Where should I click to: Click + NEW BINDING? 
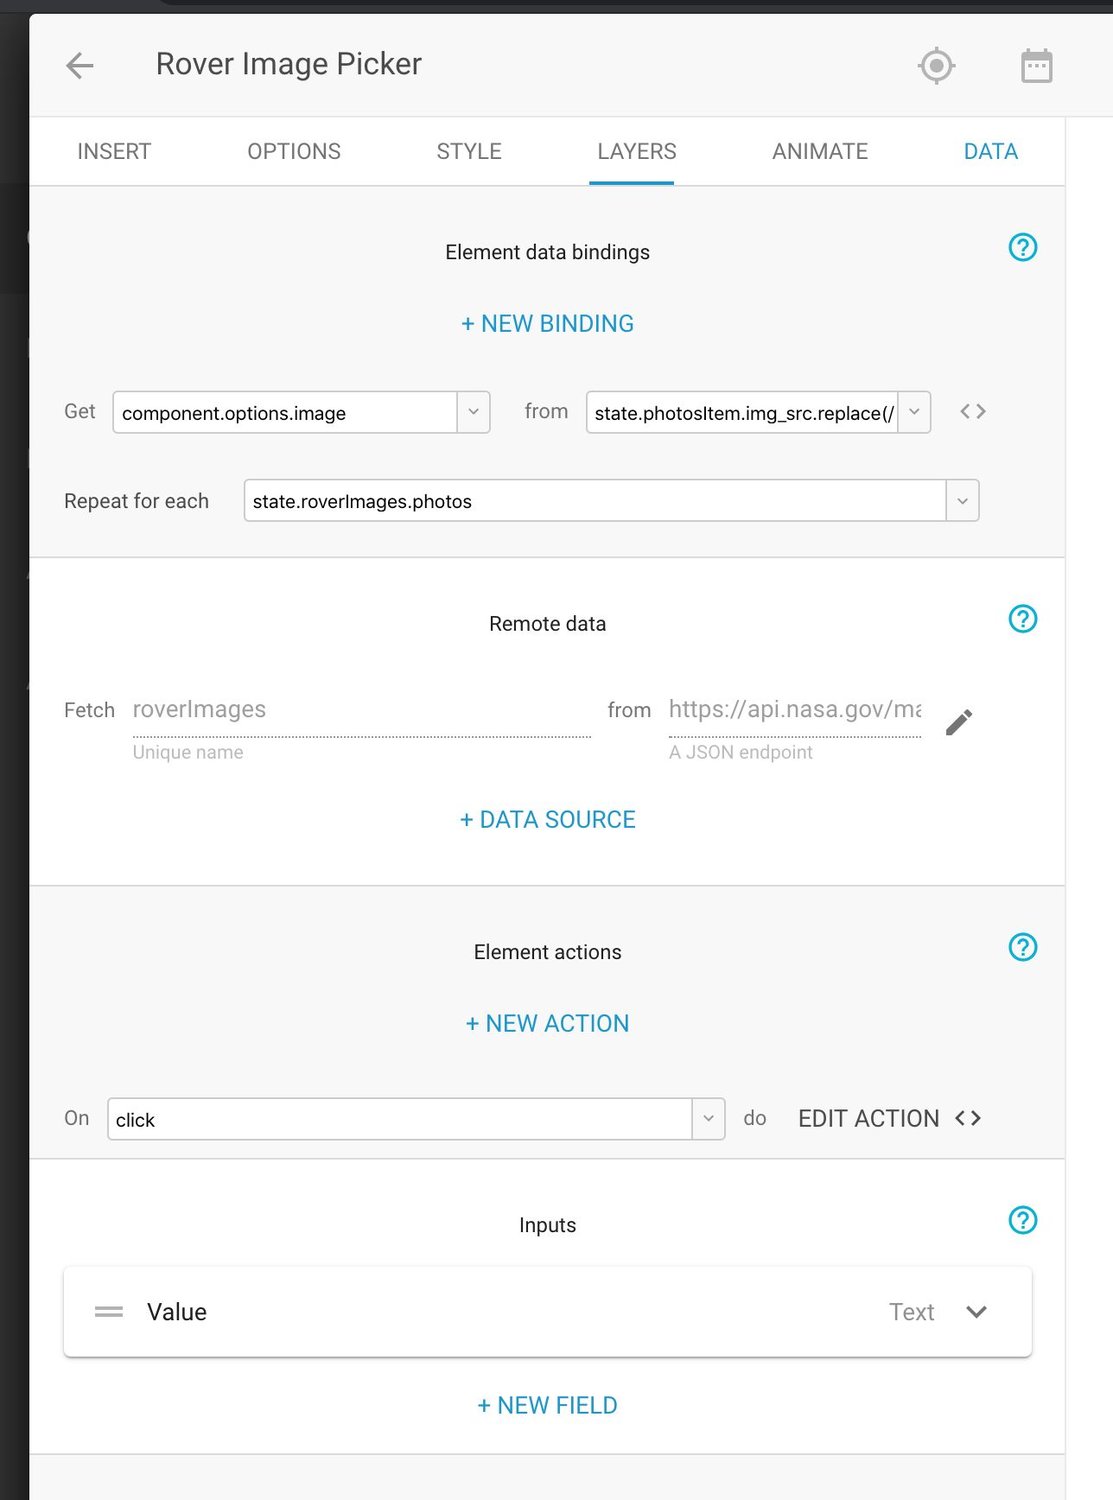pos(547,324)
